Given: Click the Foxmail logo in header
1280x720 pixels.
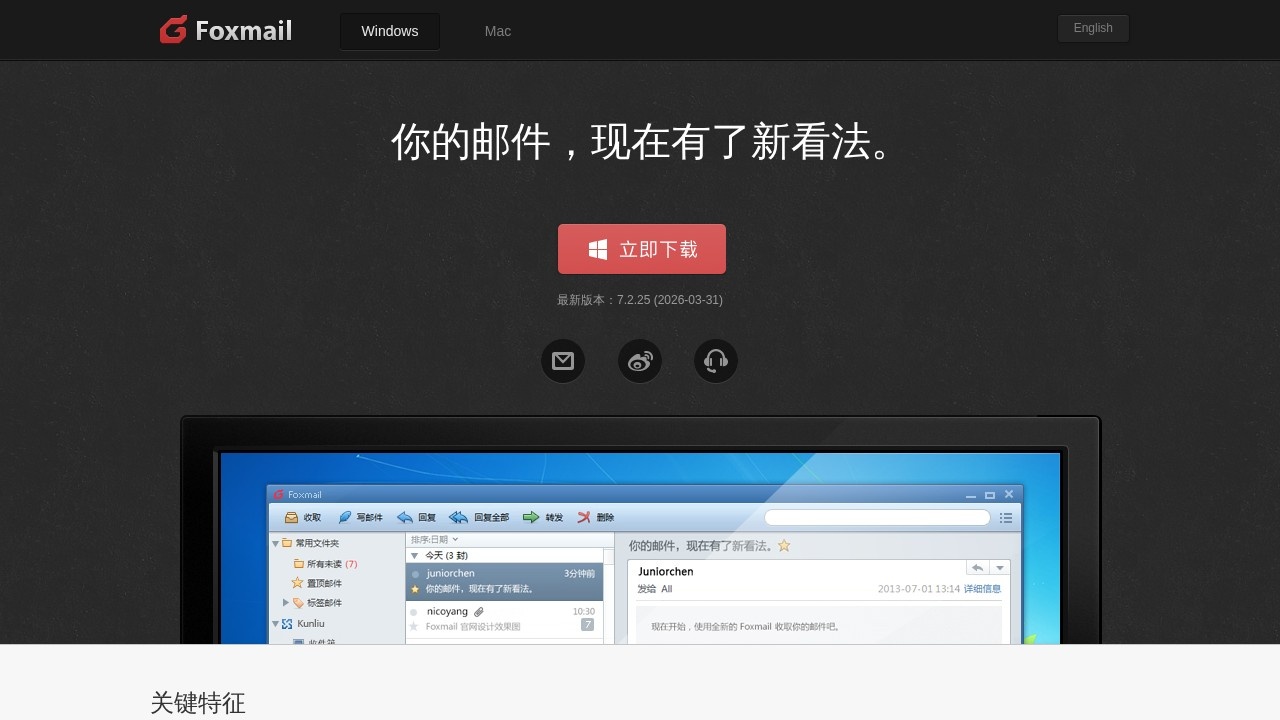Looking at the screenshot, I should 226,30.
